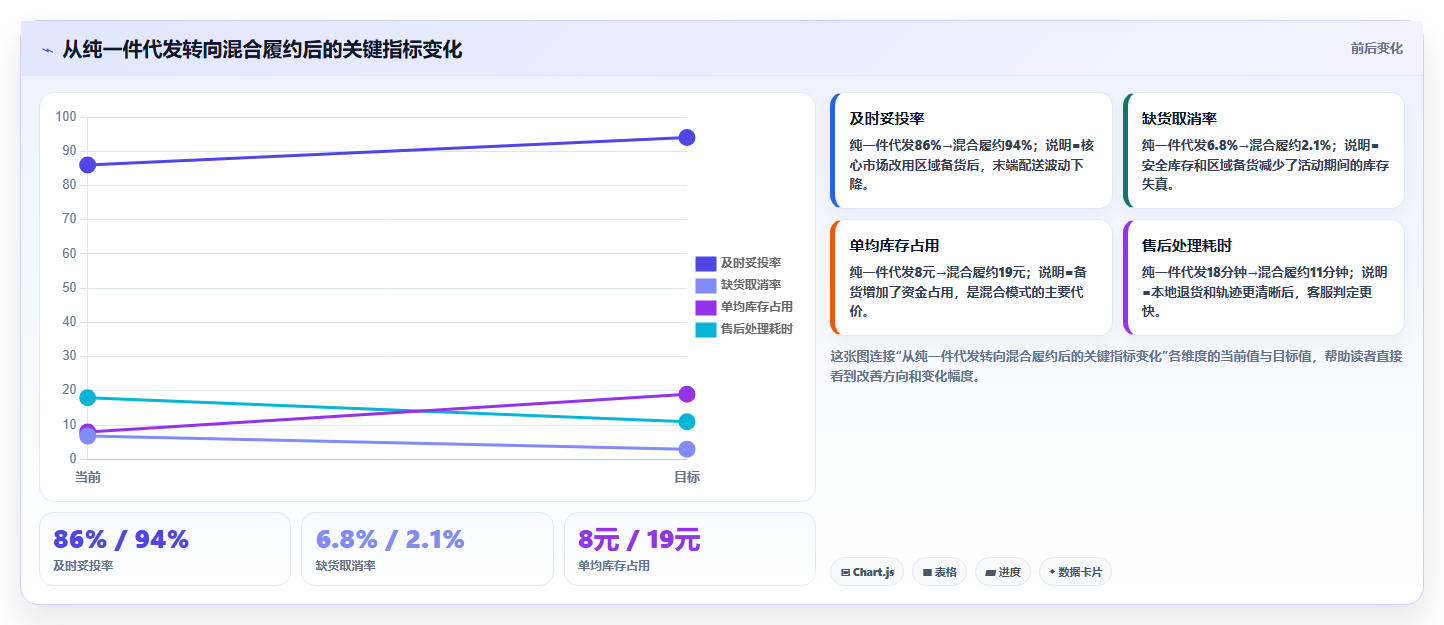
Task: Click the 目标 x-axis label
Action: coord(687,477)
